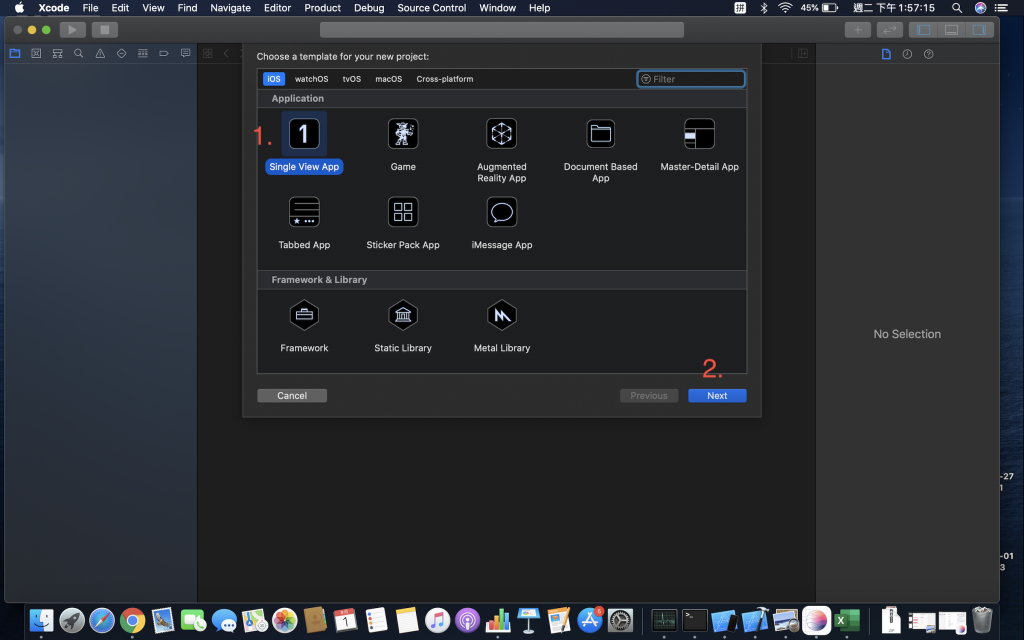Open the Apple menu
This screenshot has height=640, width=1024.
click(20, 8)
